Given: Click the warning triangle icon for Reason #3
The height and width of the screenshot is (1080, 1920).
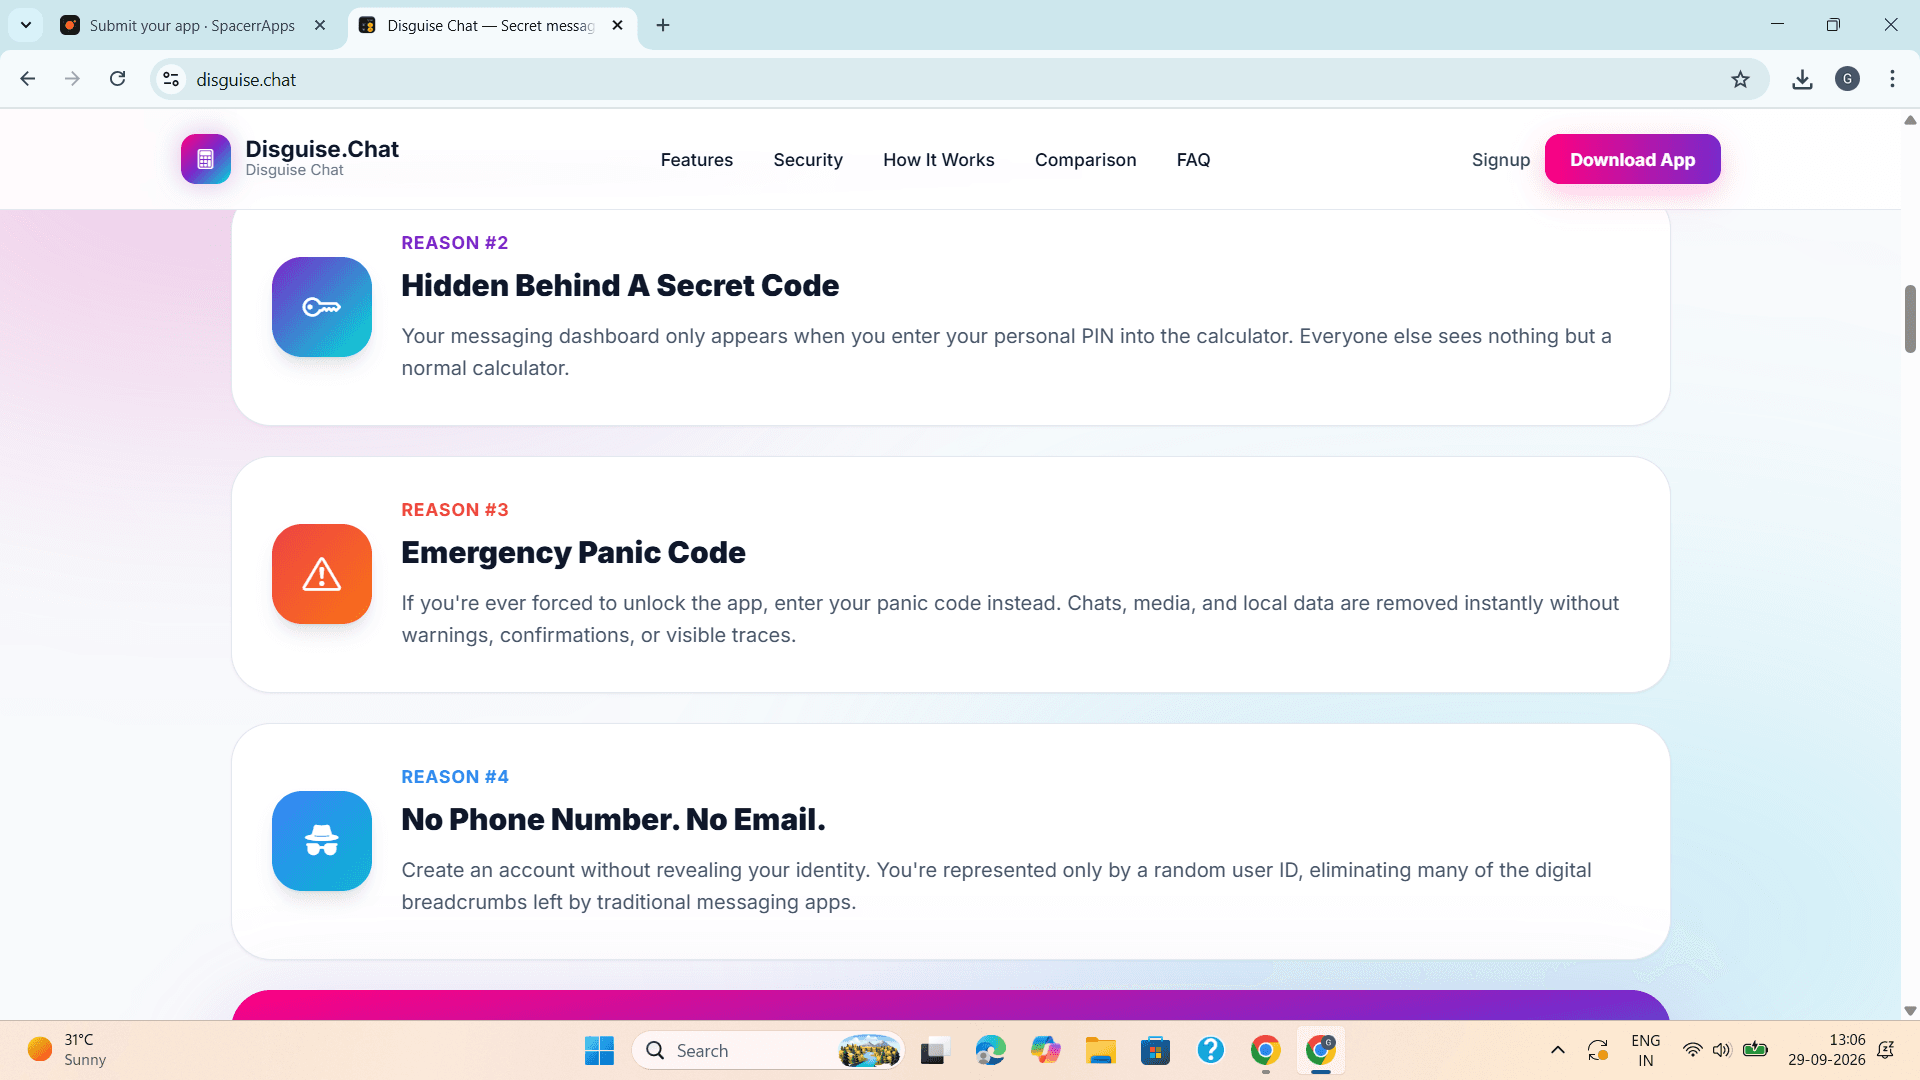Looking at the screenshot, I should pos(321,574).
